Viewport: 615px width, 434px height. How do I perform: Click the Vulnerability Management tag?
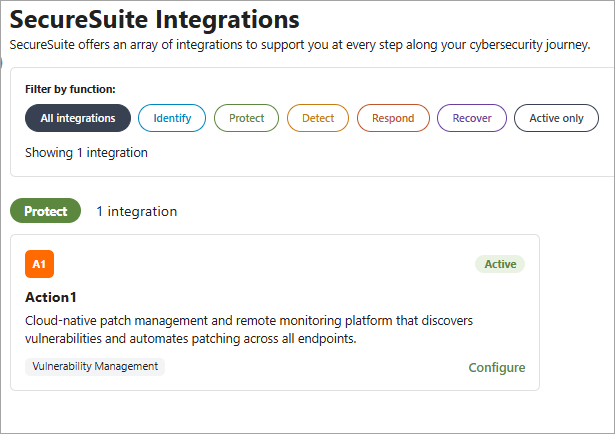[95, 367]
